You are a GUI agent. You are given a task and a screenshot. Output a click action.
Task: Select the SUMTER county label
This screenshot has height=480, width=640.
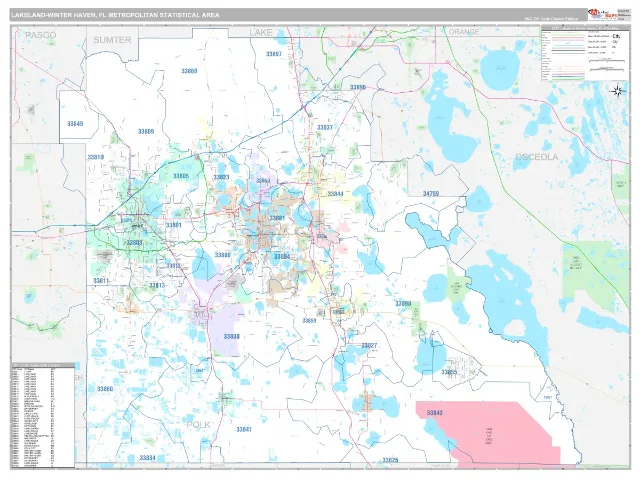112,40
